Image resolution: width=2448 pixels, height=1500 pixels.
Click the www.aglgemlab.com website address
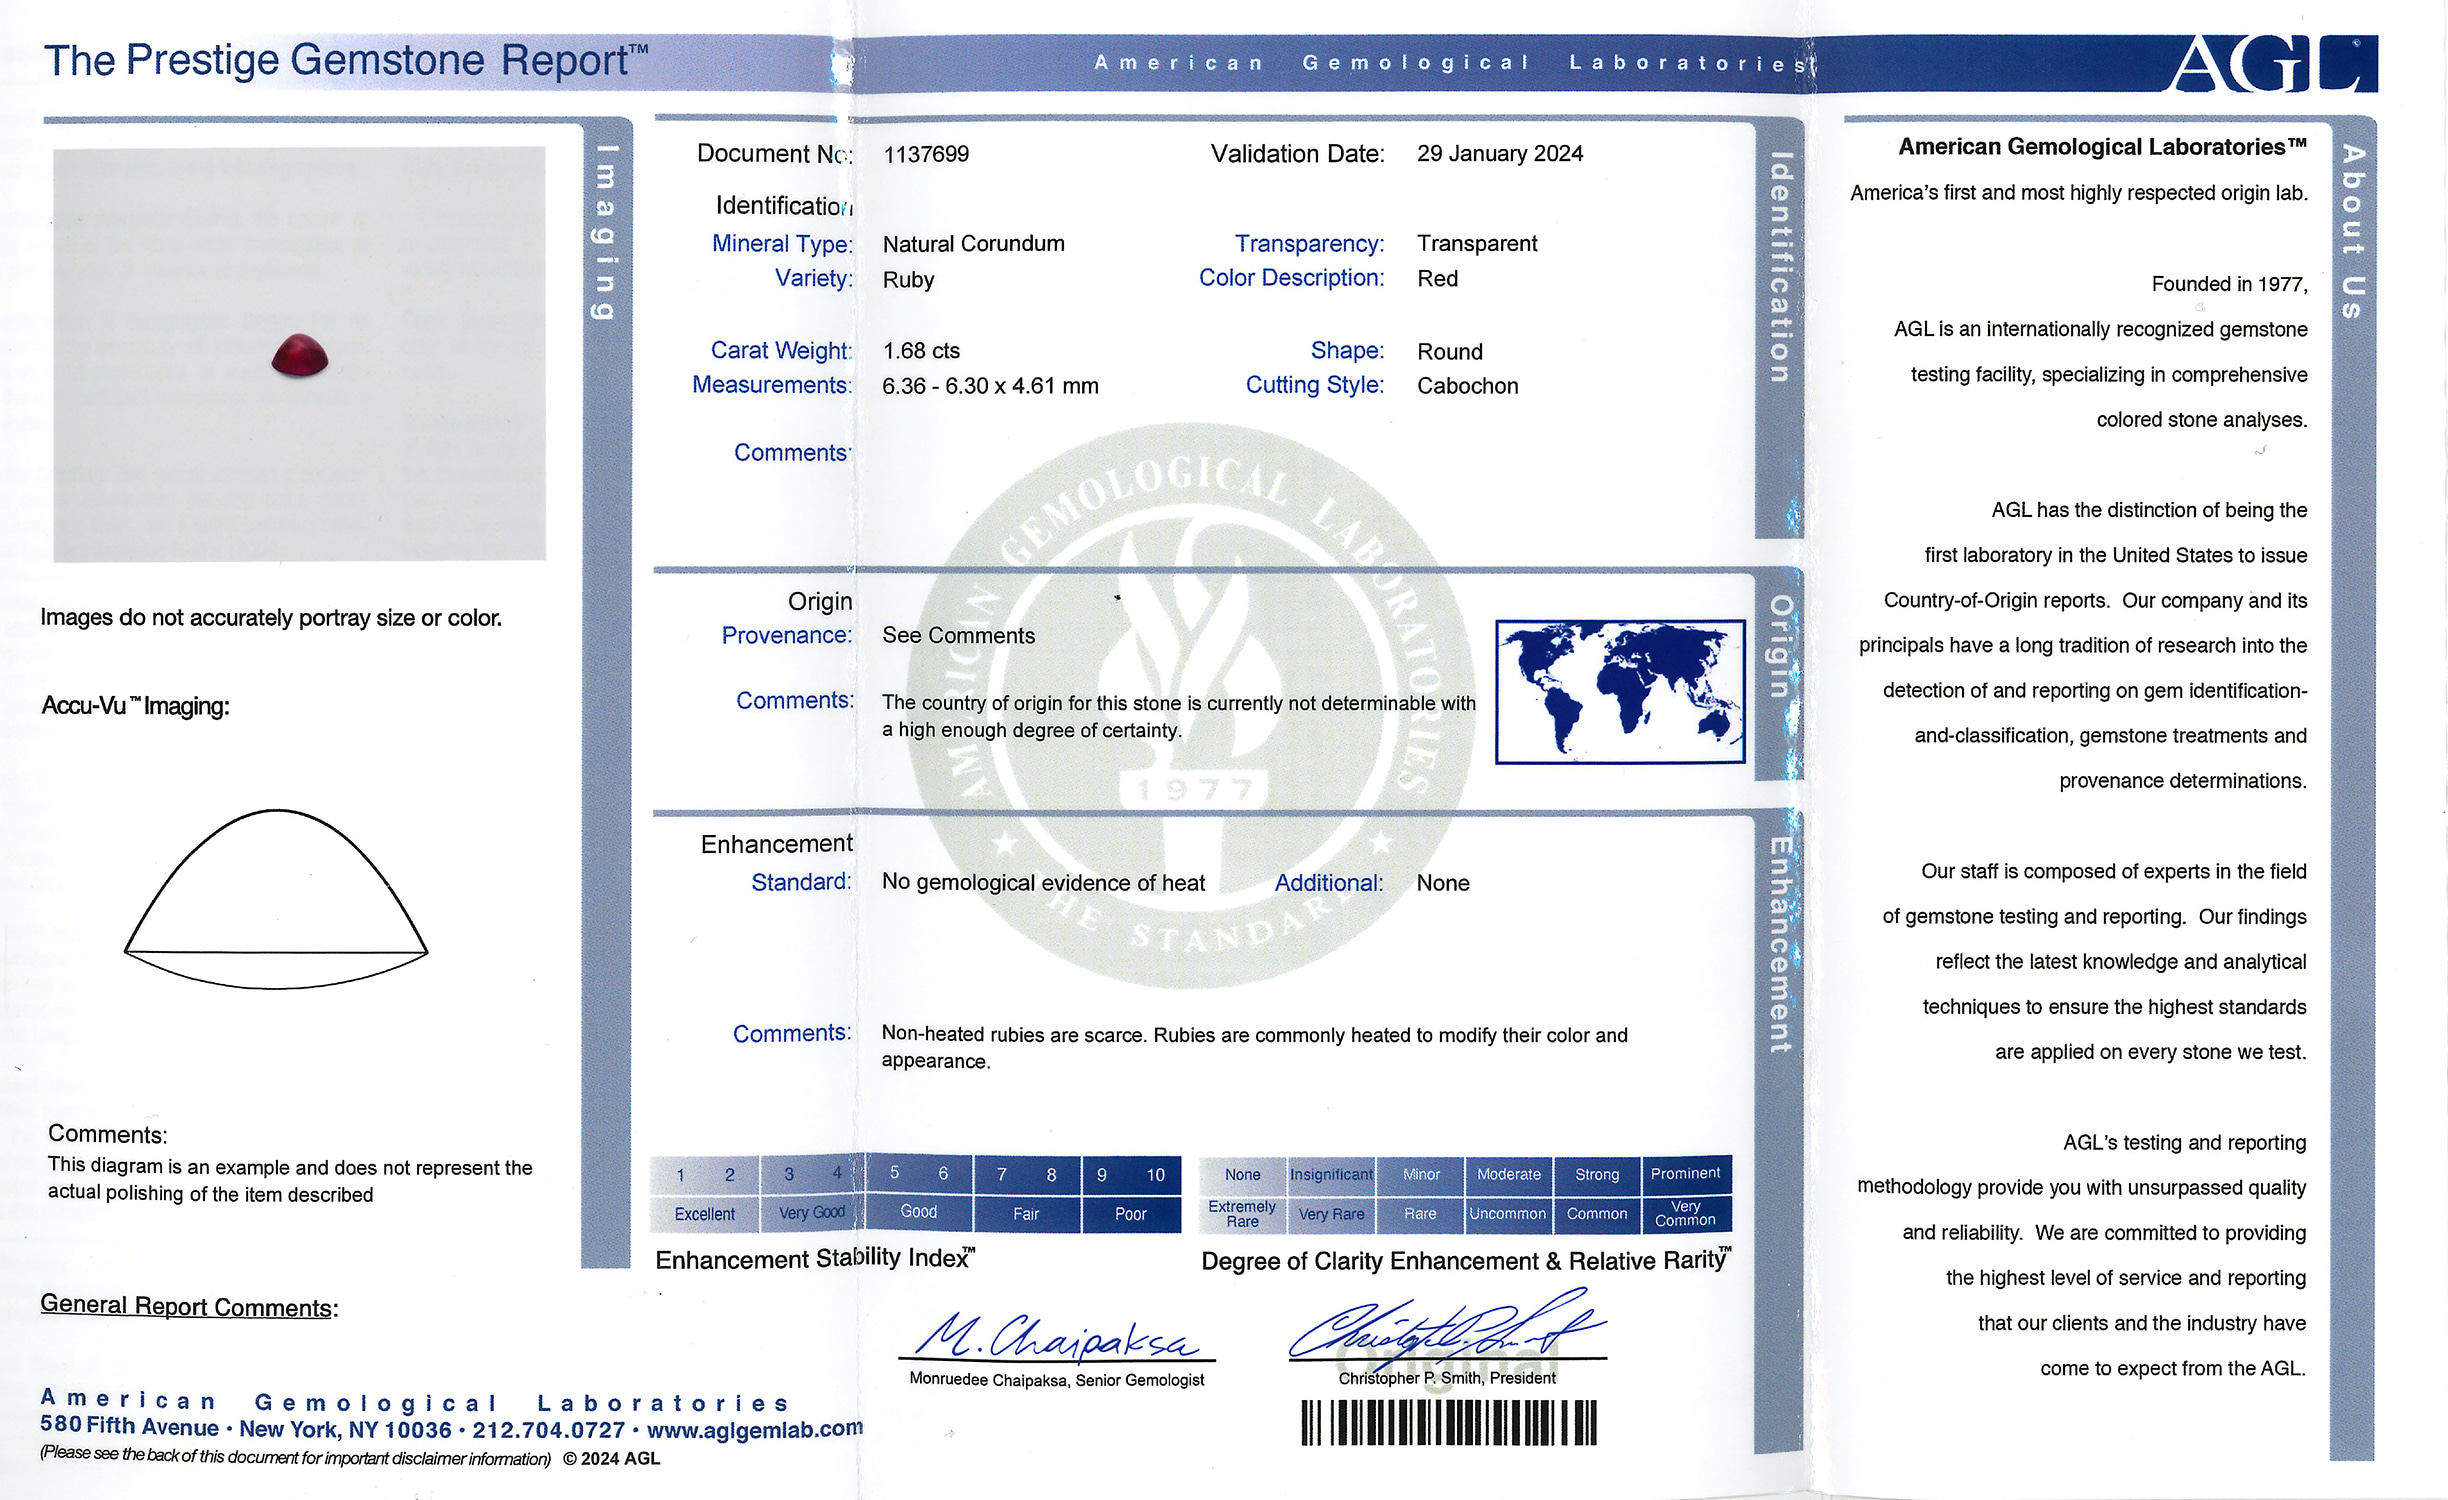pos(755,1430)
